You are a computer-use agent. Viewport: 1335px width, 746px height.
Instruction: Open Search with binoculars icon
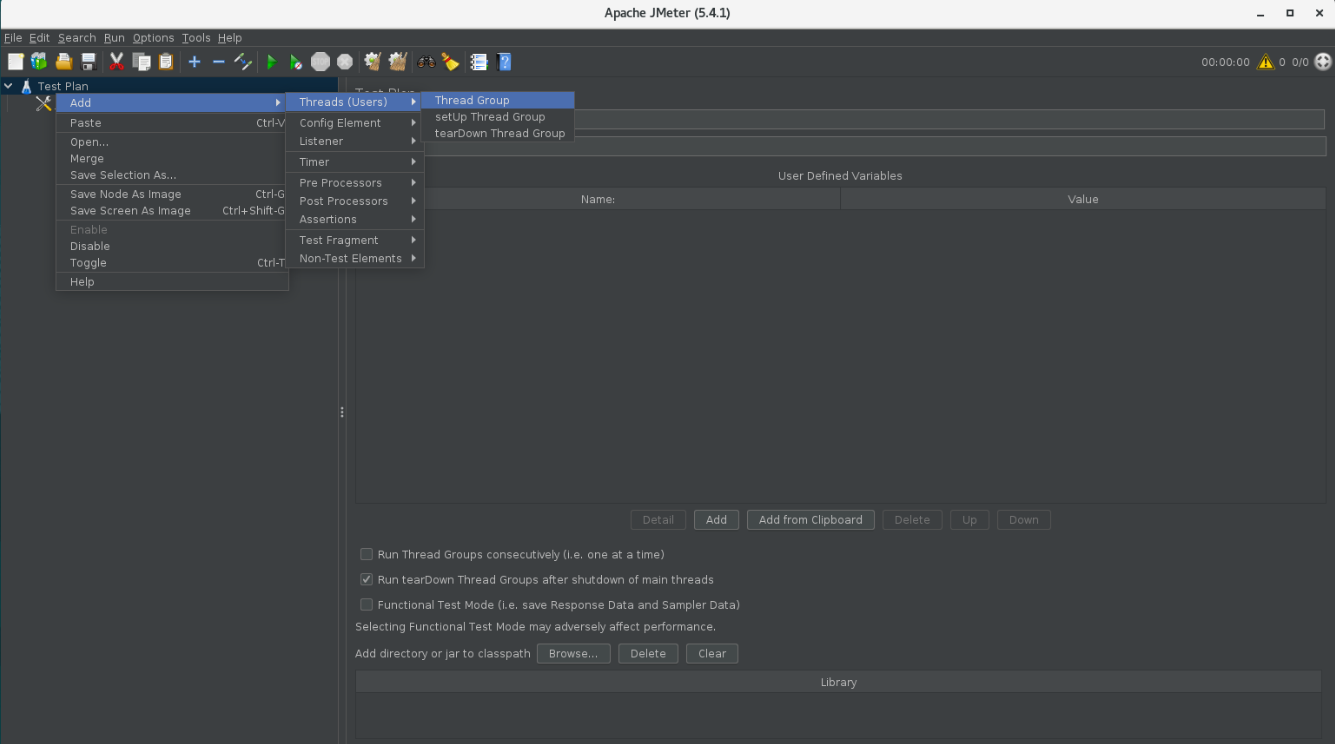[426, 62]
